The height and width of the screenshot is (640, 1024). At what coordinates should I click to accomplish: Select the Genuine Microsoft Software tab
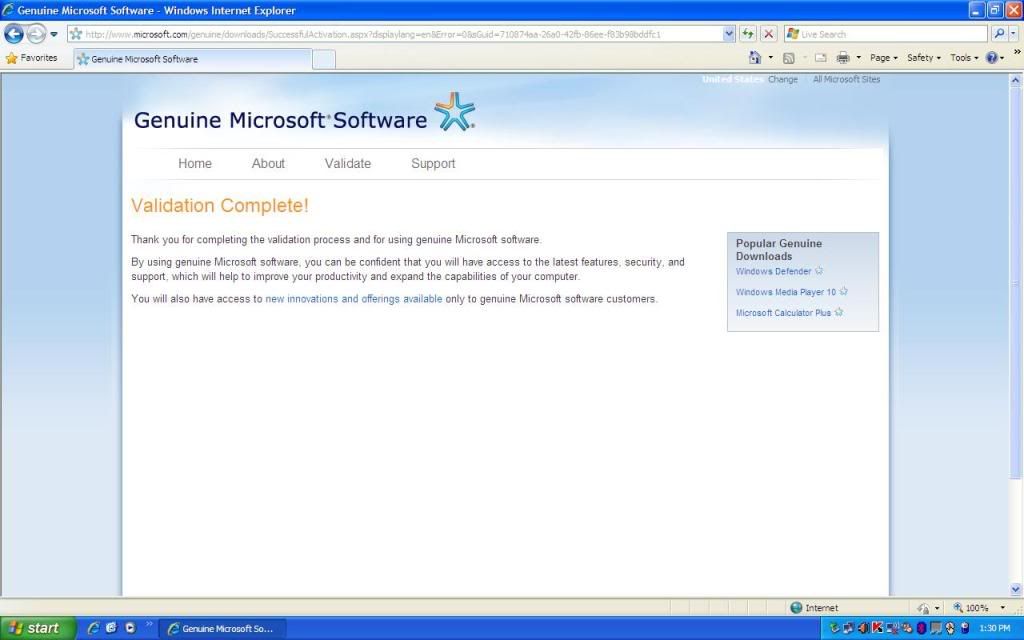pyautogui.click(x=193, y=59)
